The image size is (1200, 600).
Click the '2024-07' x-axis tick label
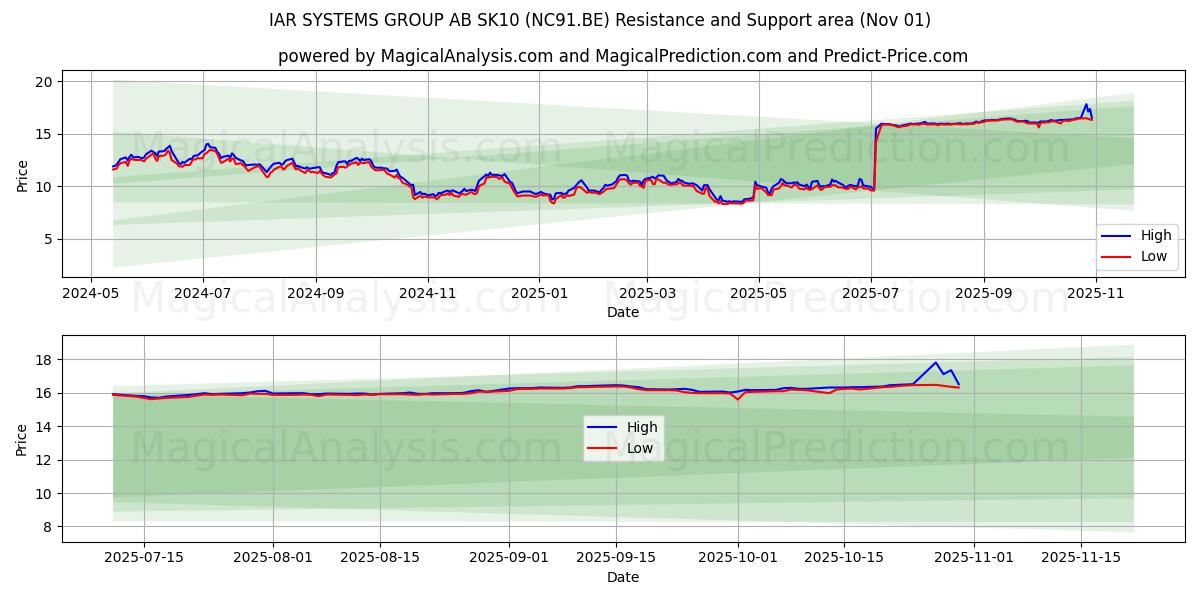tap(203, 294)
